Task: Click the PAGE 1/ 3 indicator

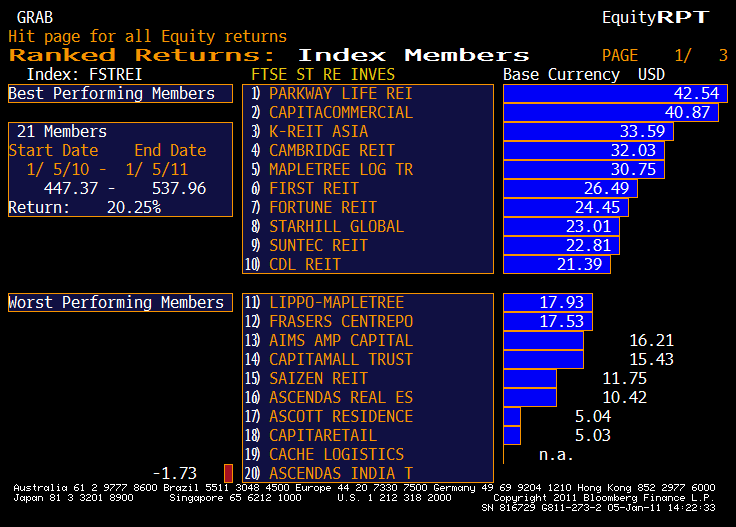Action: tap(665, 55)
